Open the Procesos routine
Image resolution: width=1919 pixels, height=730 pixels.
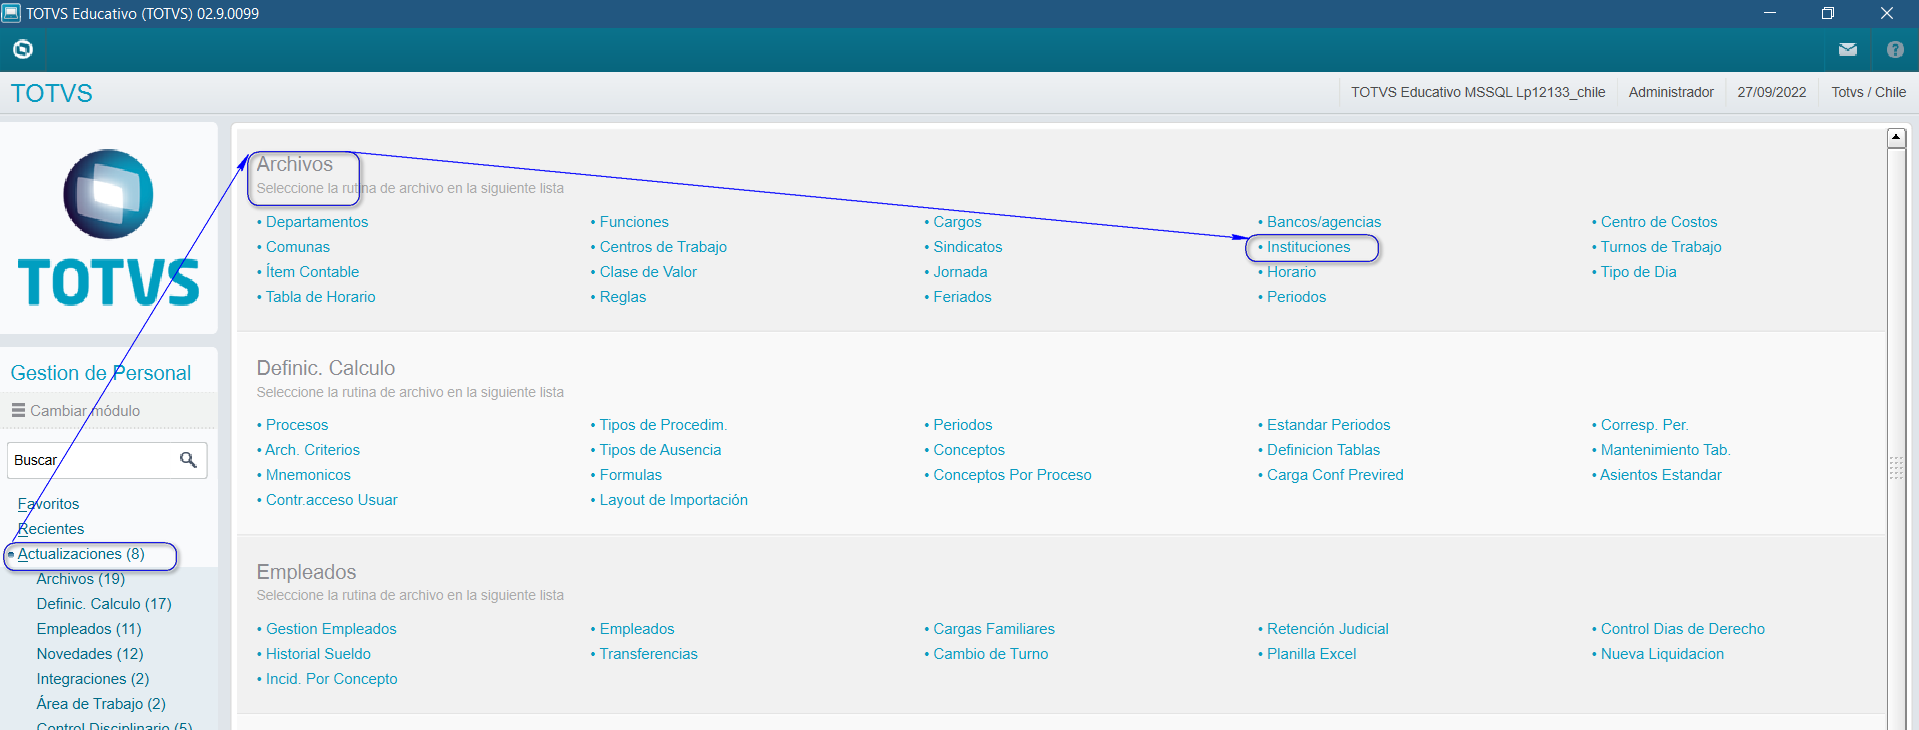coord(296,425)
